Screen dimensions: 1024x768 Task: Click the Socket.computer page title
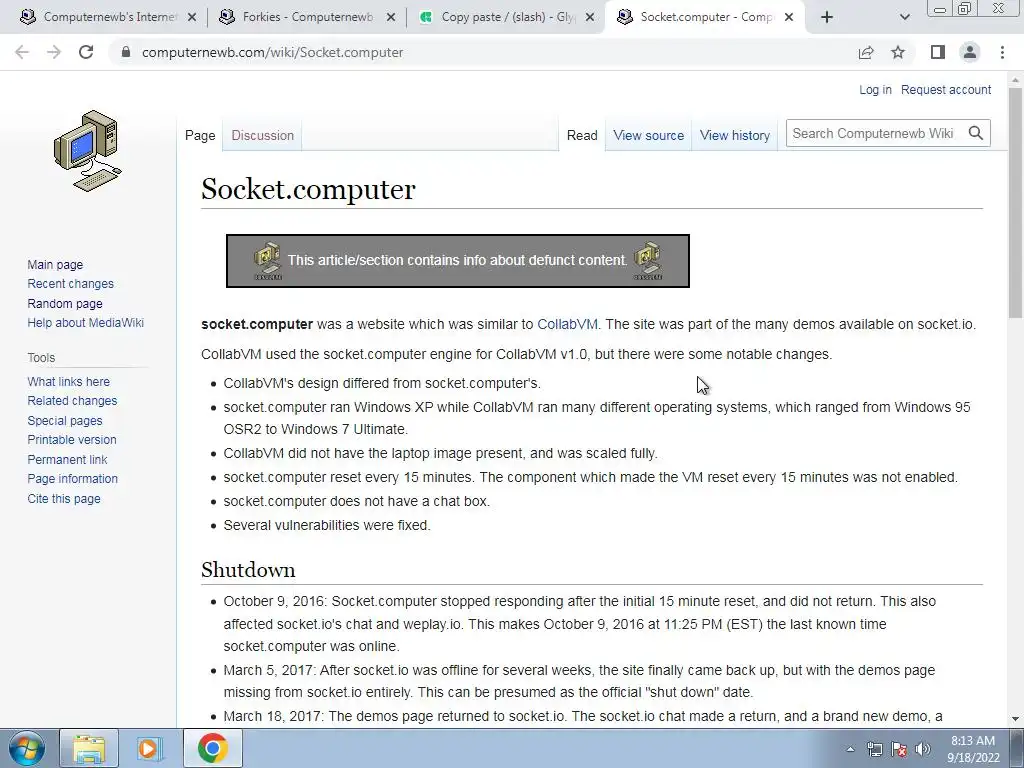308,189
